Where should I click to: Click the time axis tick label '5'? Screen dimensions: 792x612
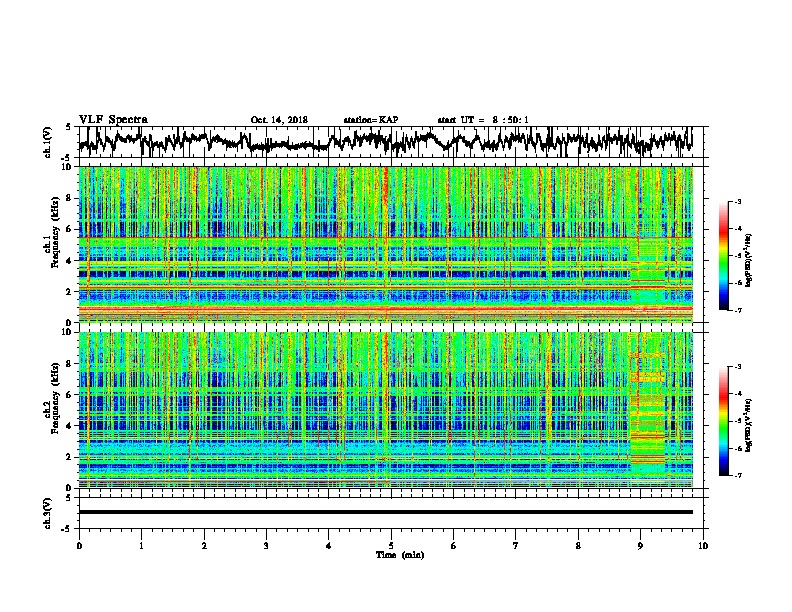[391, 546]
